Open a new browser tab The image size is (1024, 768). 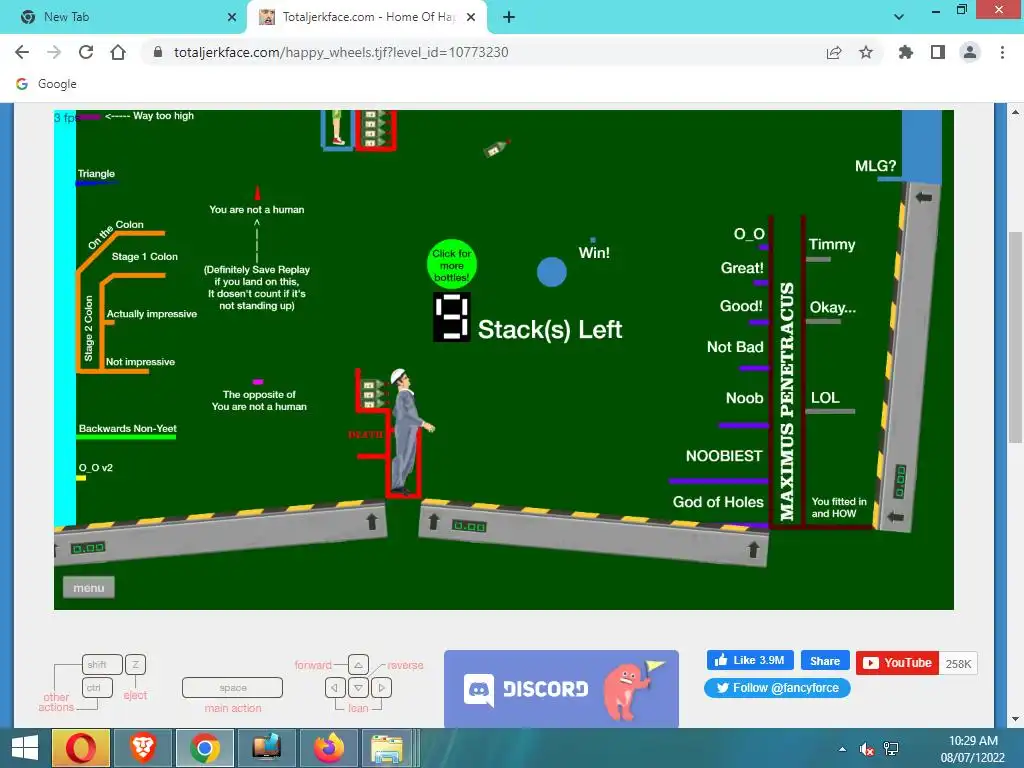click(509, 17)
